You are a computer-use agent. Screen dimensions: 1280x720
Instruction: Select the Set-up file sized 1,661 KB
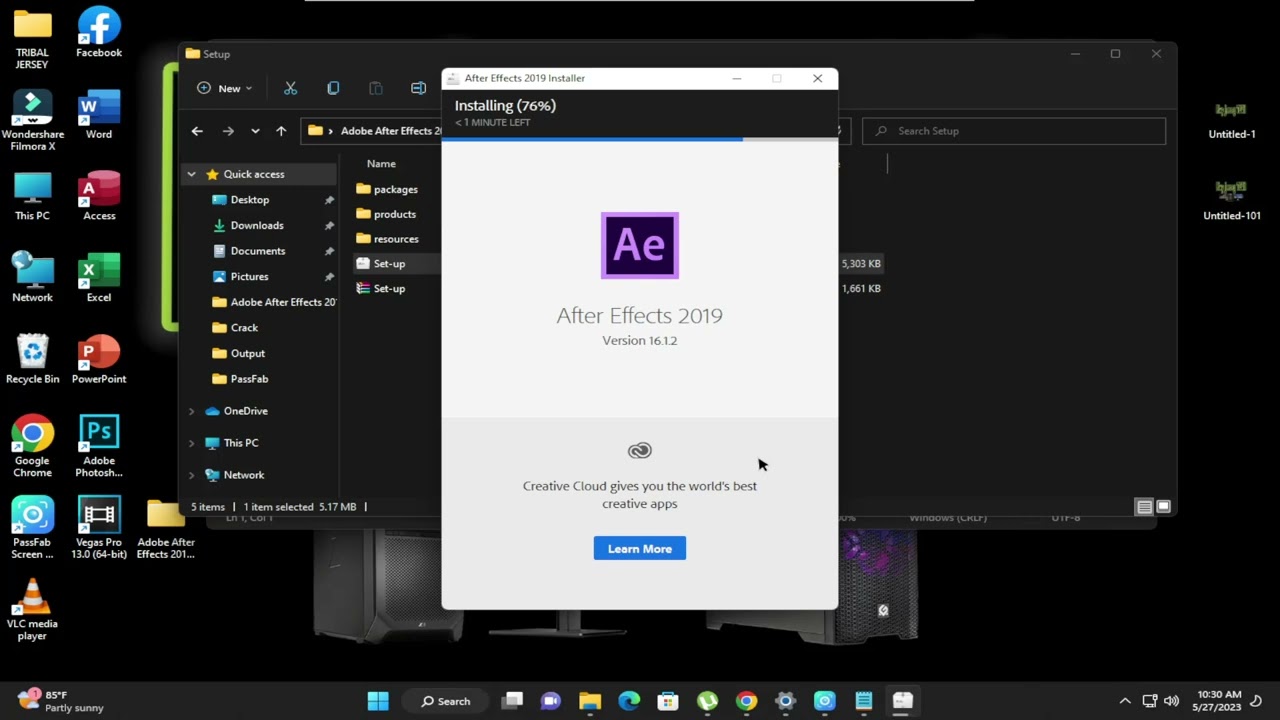[390, 289]
